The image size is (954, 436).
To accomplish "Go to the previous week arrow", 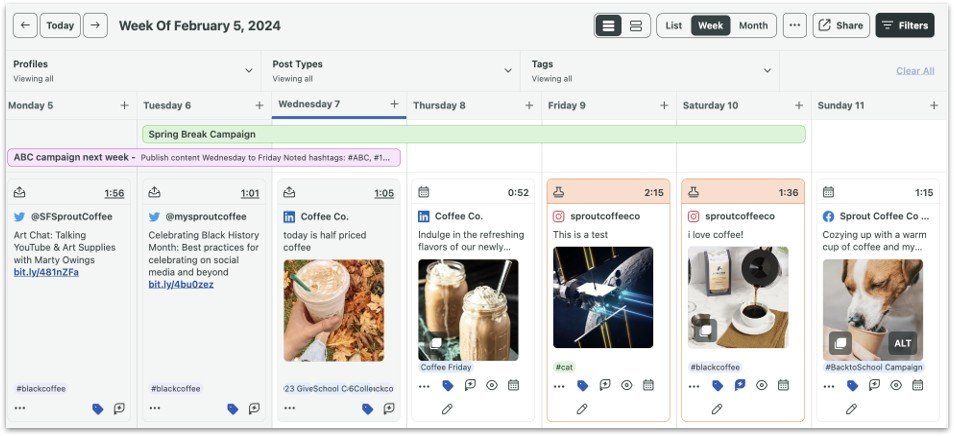I will click(26, 26).
